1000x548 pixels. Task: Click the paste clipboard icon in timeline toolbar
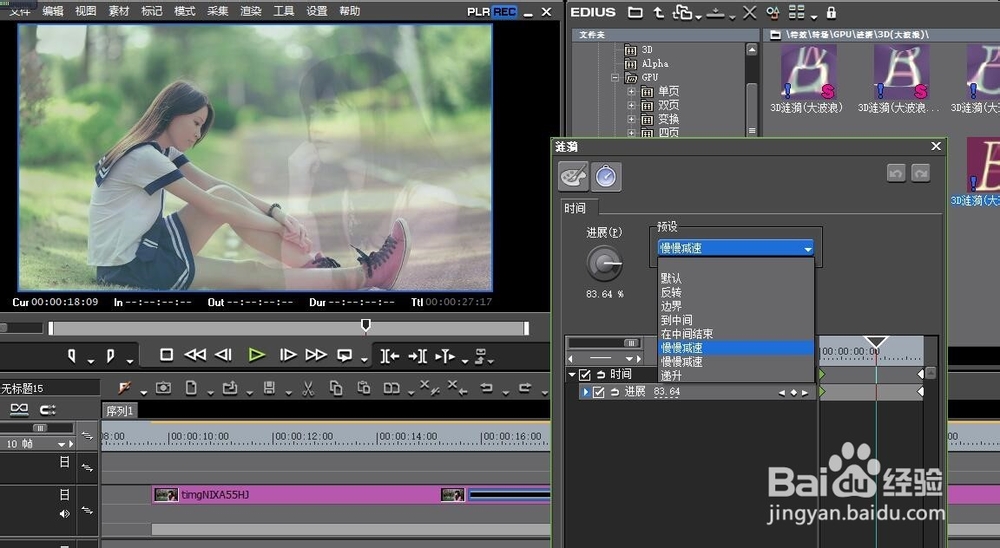[364, 388]
